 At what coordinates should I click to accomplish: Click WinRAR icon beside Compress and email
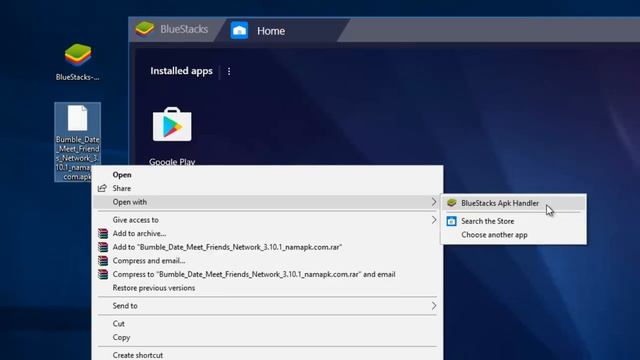click(103, 260)
